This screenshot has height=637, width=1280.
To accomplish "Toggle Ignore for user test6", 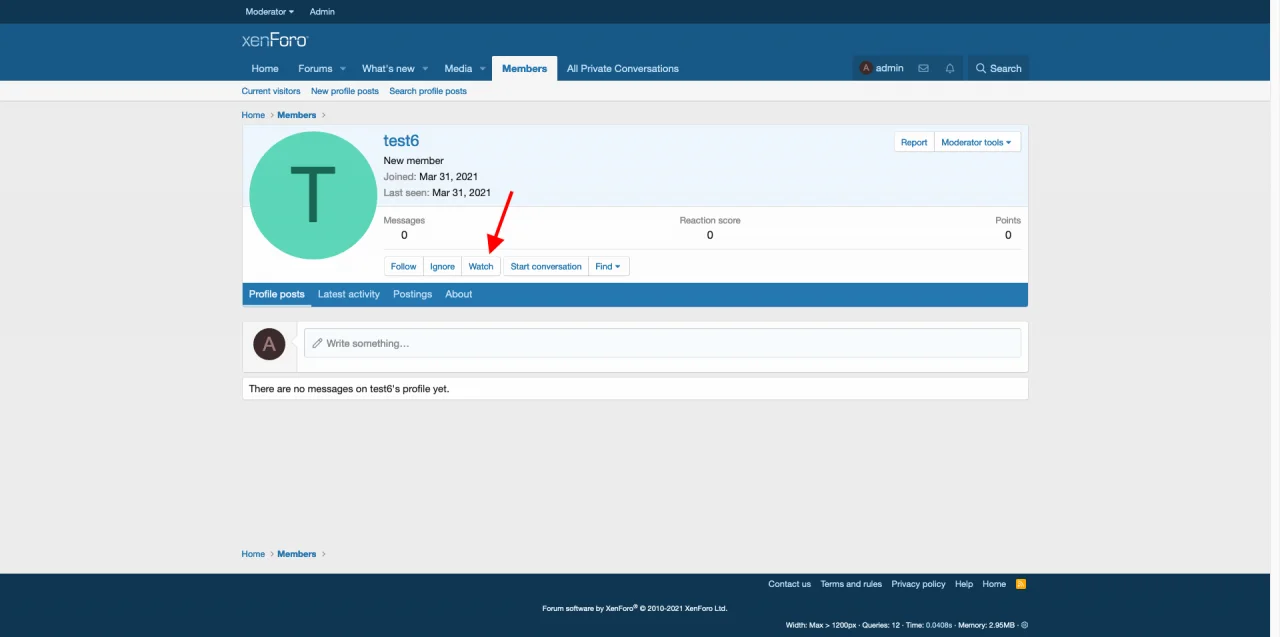I will tap(442, 267).
